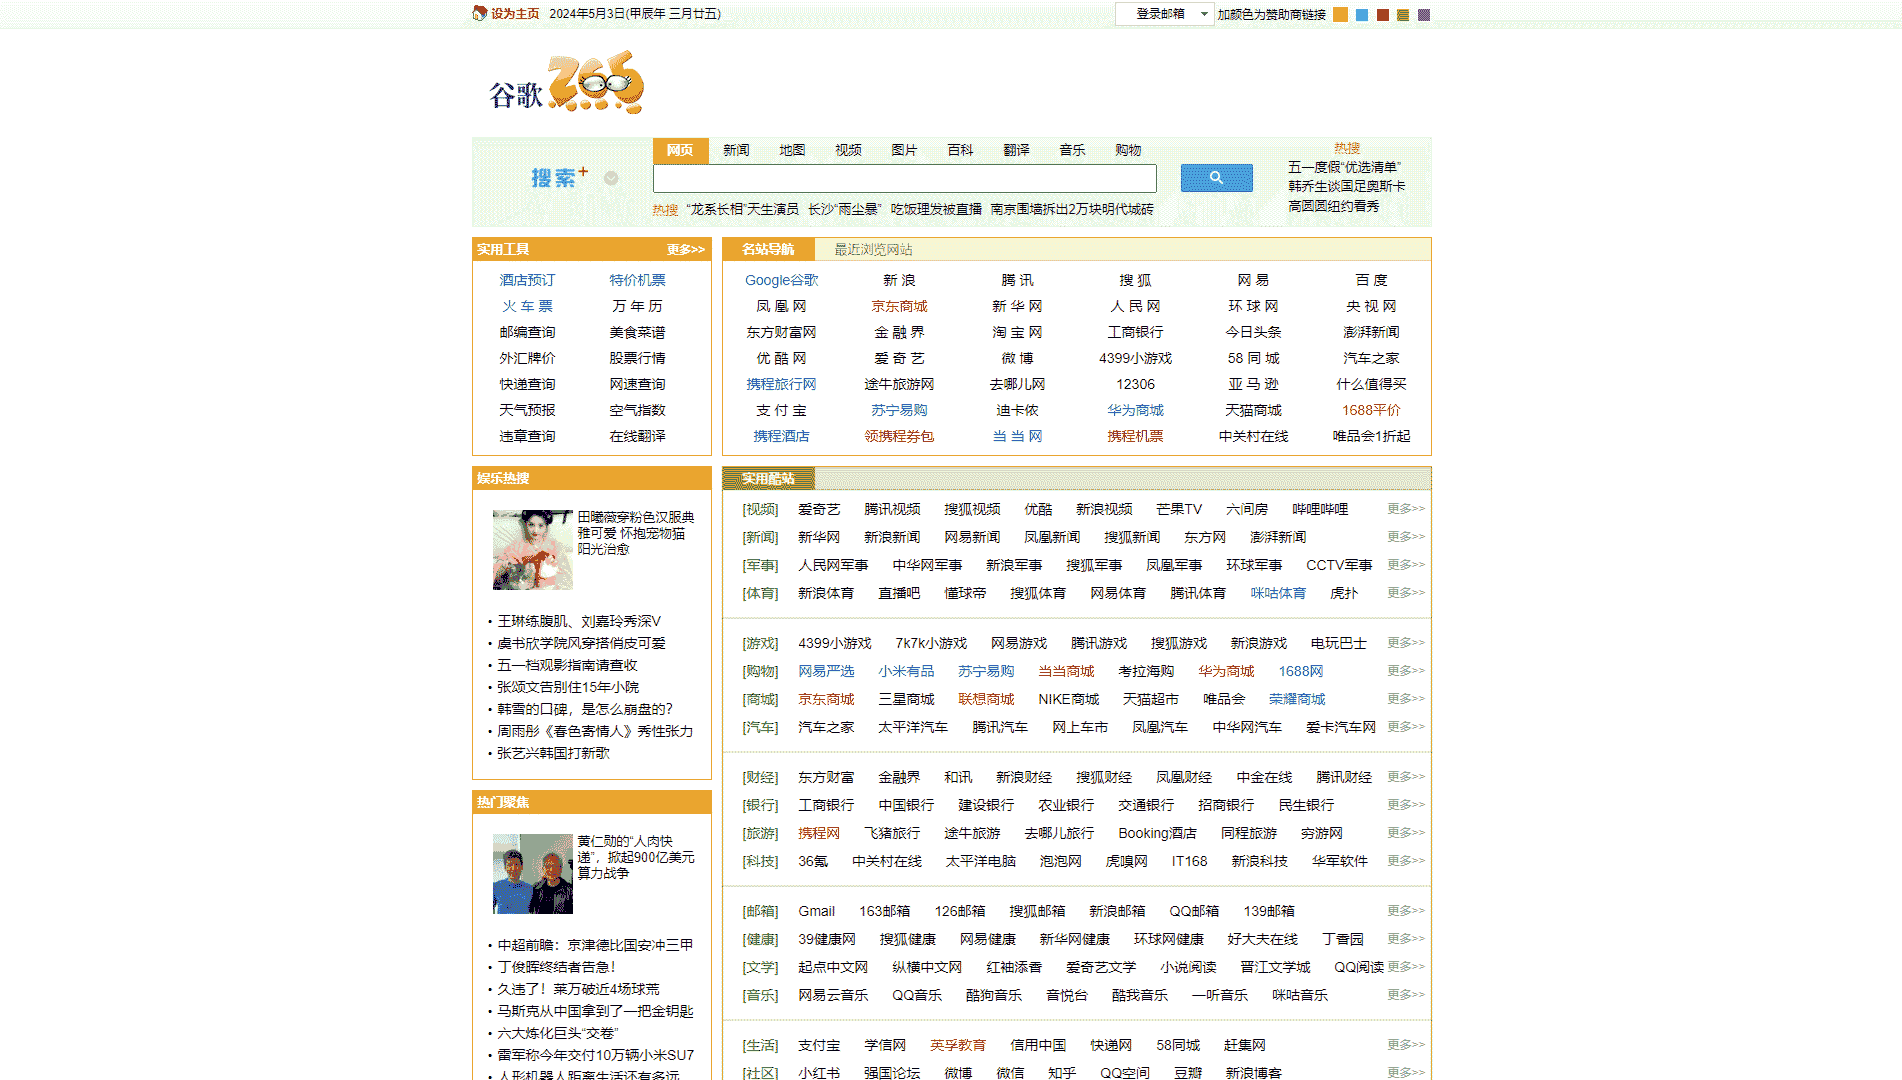Open the 哔哩哔哩 video site link
Screen dimensions: 1902x1080
tap(1320, 509)
